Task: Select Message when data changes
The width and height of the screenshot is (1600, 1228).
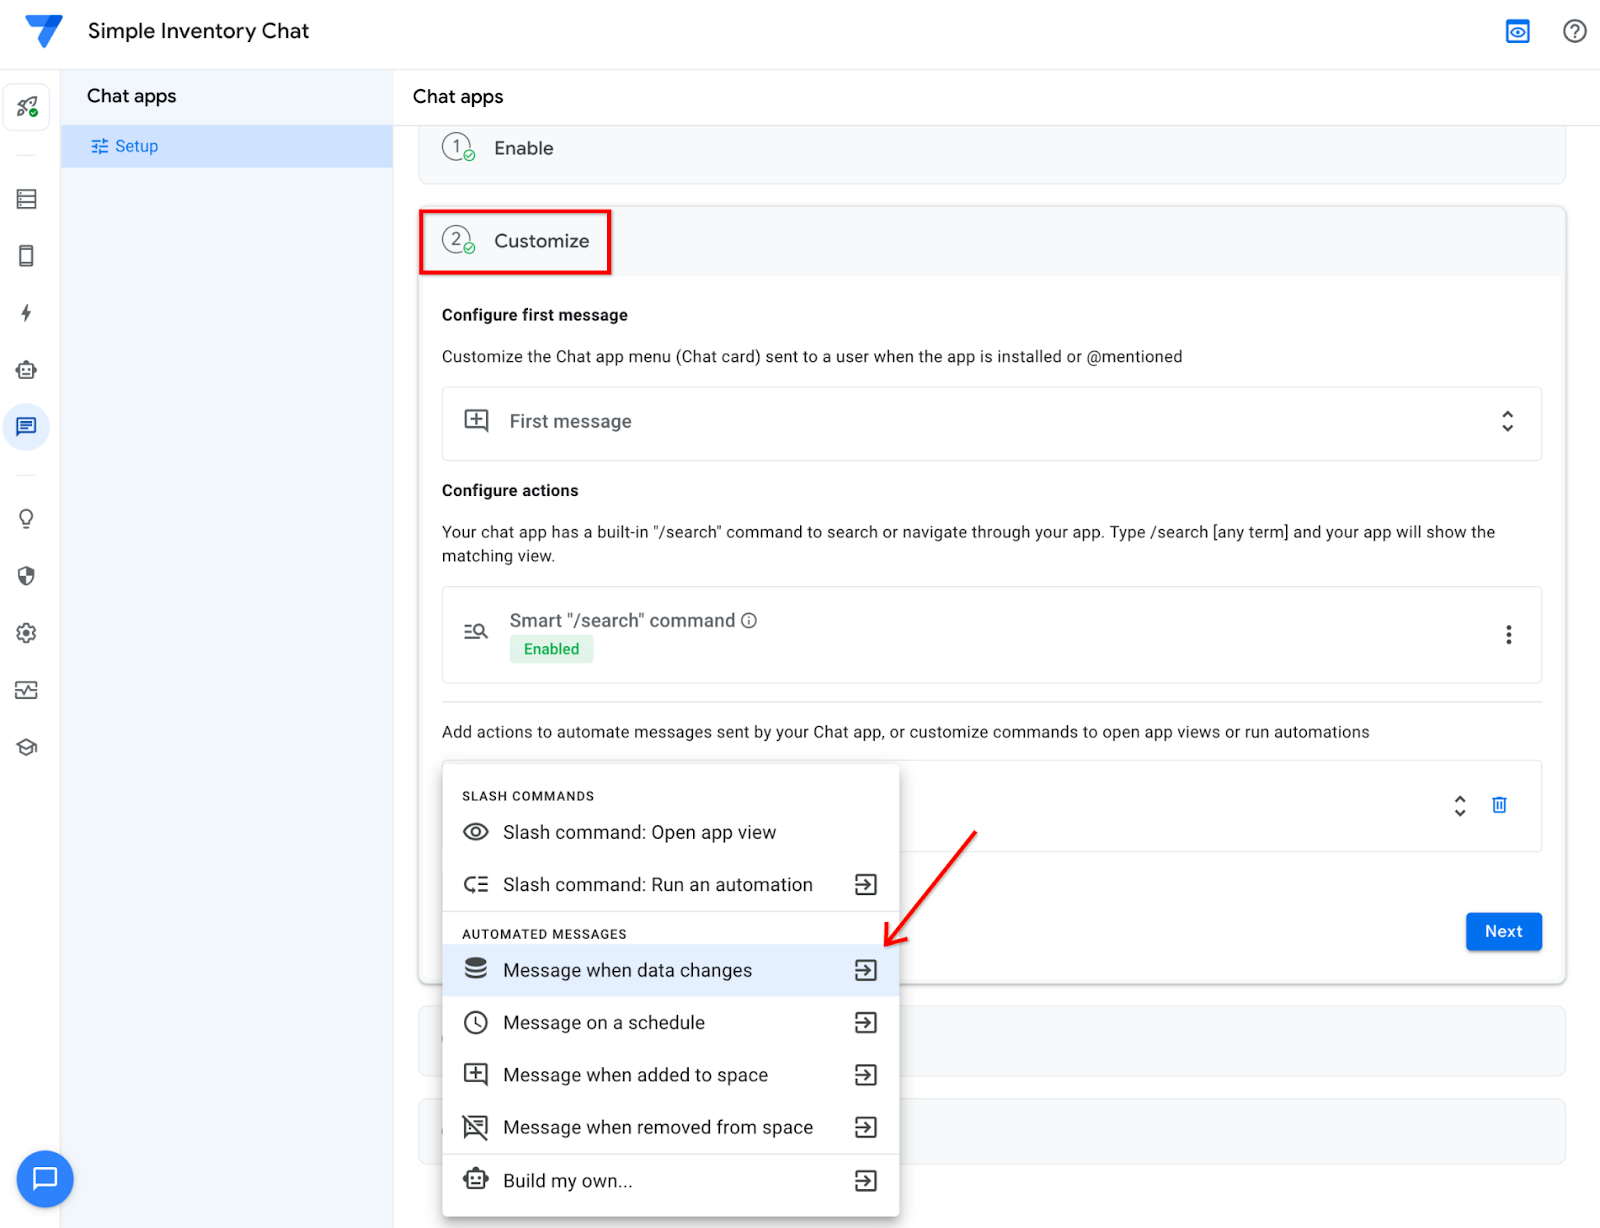Action: pos(627,969)
